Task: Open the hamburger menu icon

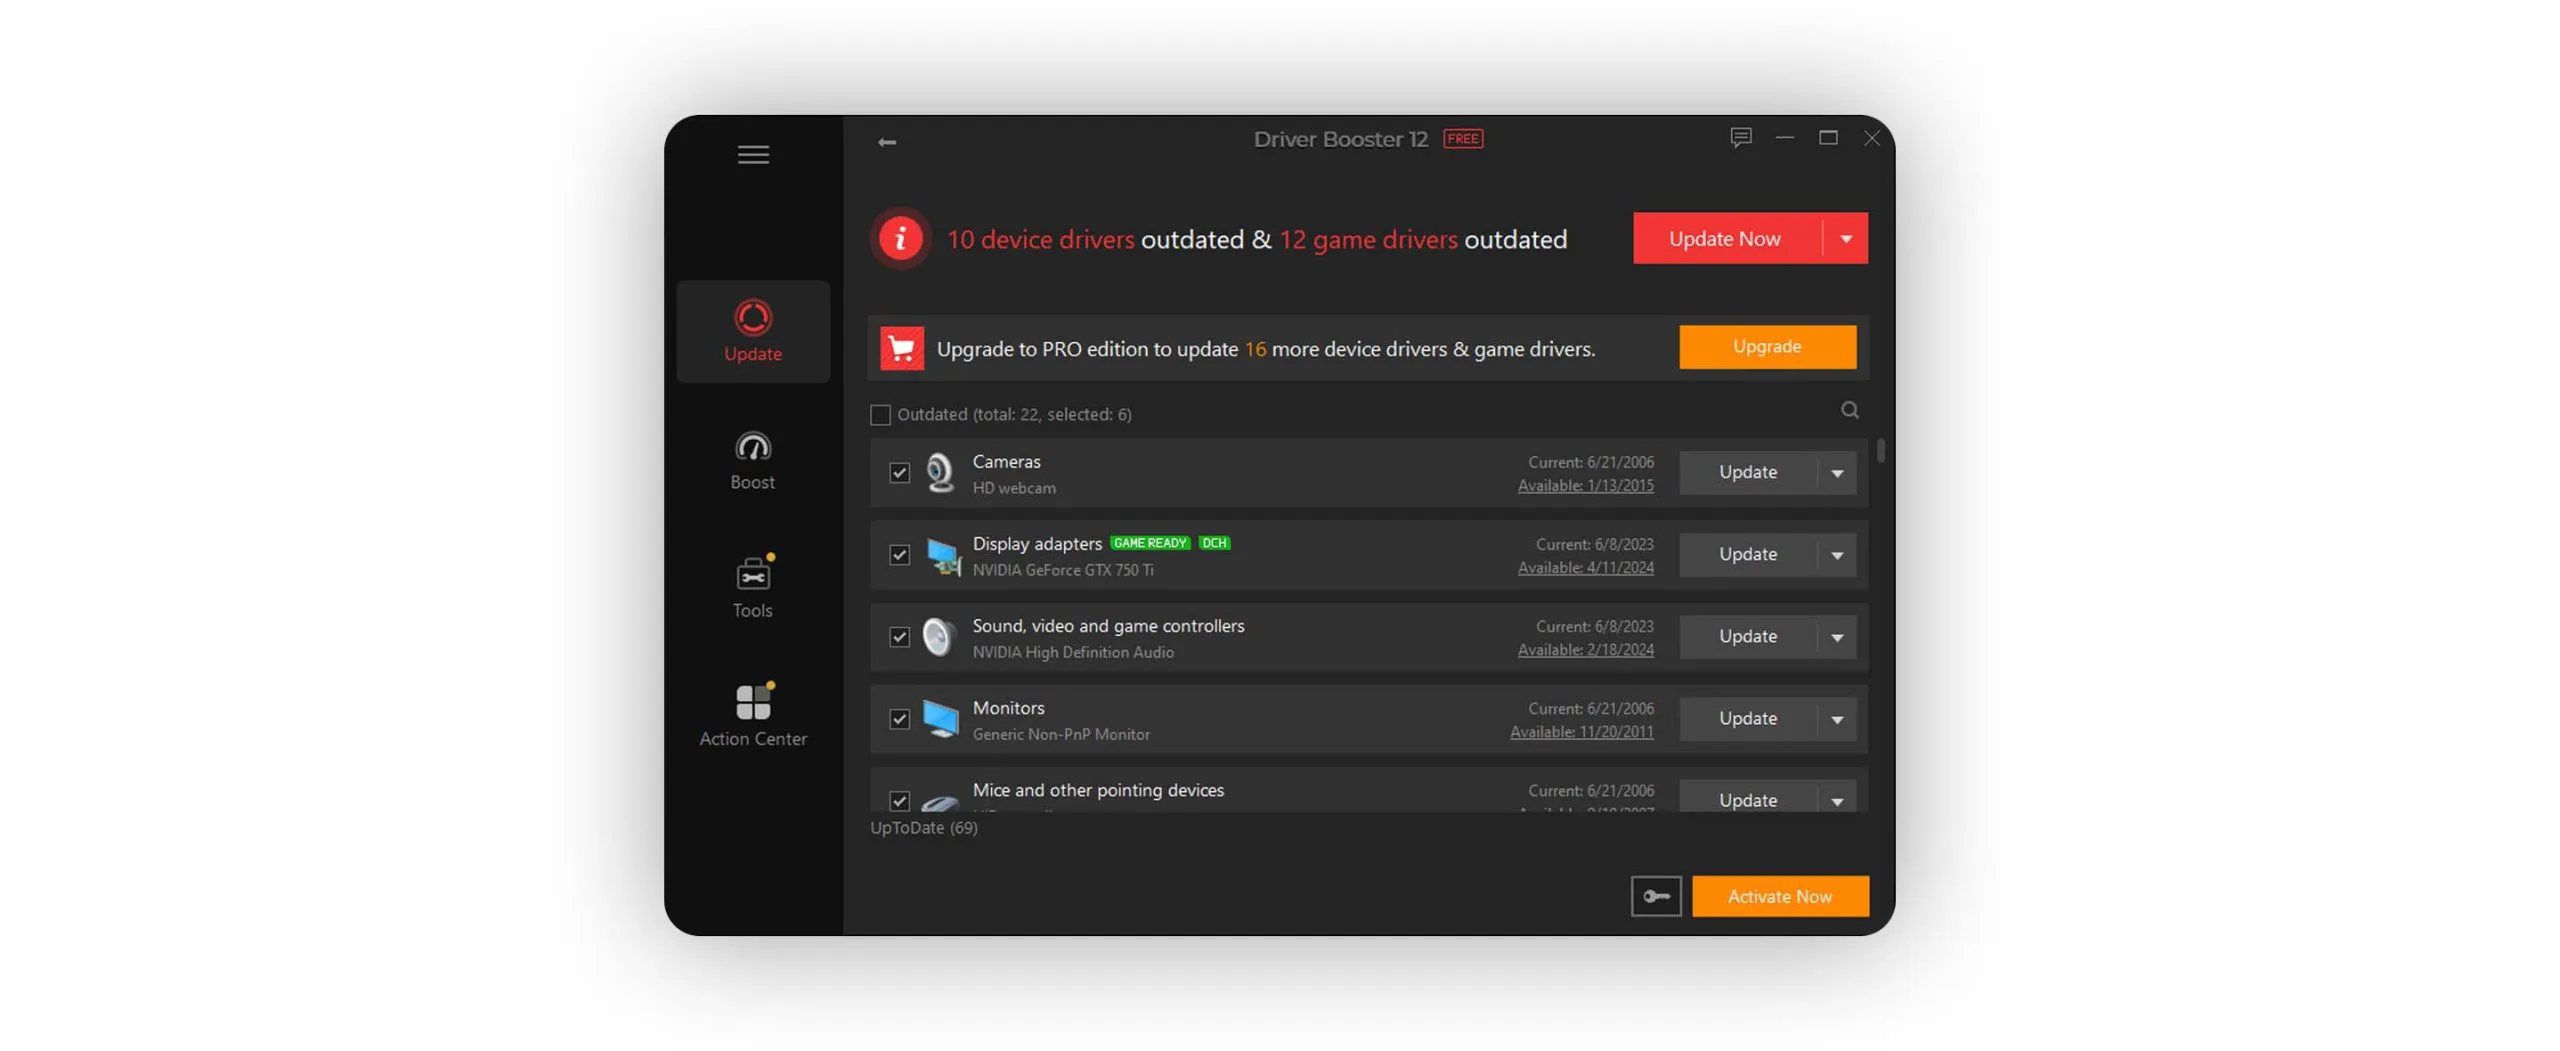Action: point(752,154)
